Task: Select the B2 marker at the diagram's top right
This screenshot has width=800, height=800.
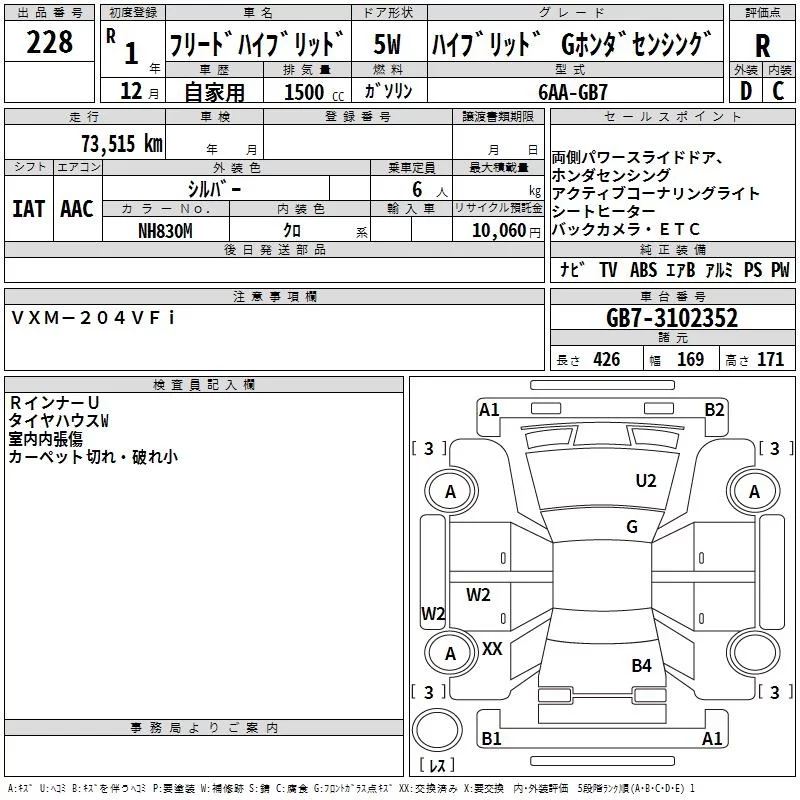Action: [714, 409]
